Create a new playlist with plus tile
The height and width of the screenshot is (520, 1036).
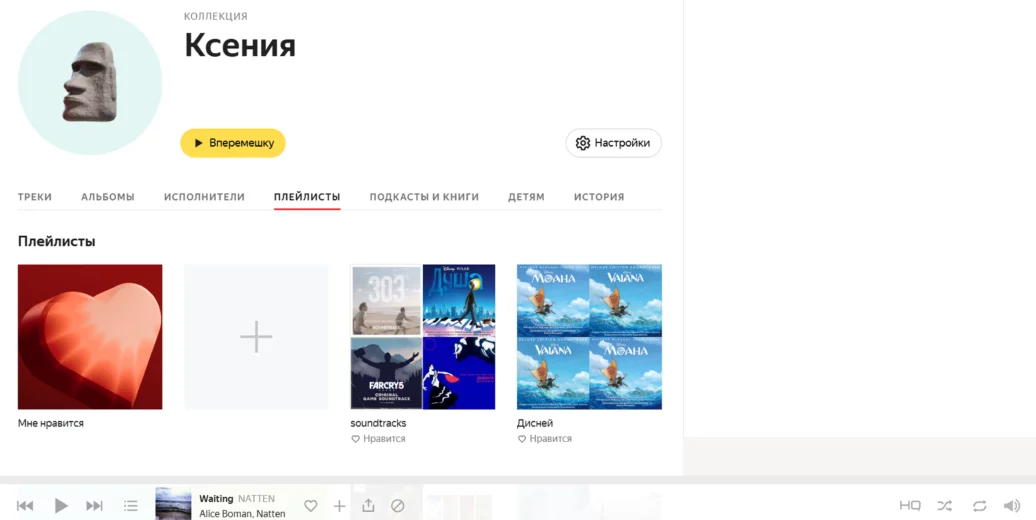256,337
